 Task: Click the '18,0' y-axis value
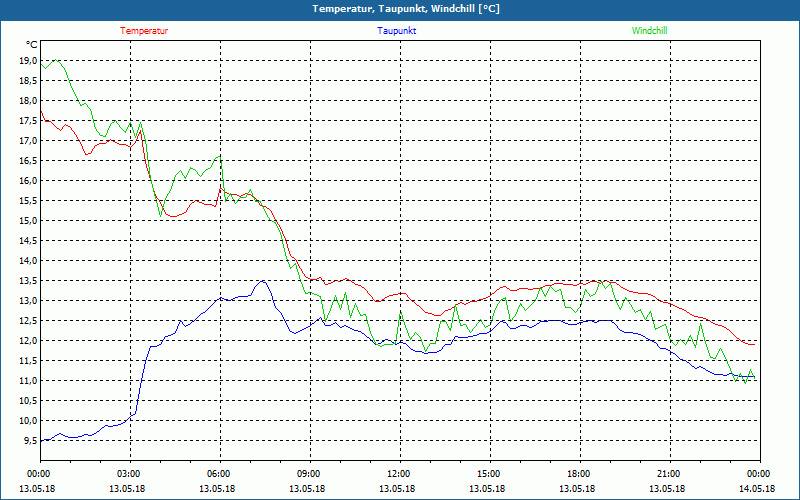(29, 101)
